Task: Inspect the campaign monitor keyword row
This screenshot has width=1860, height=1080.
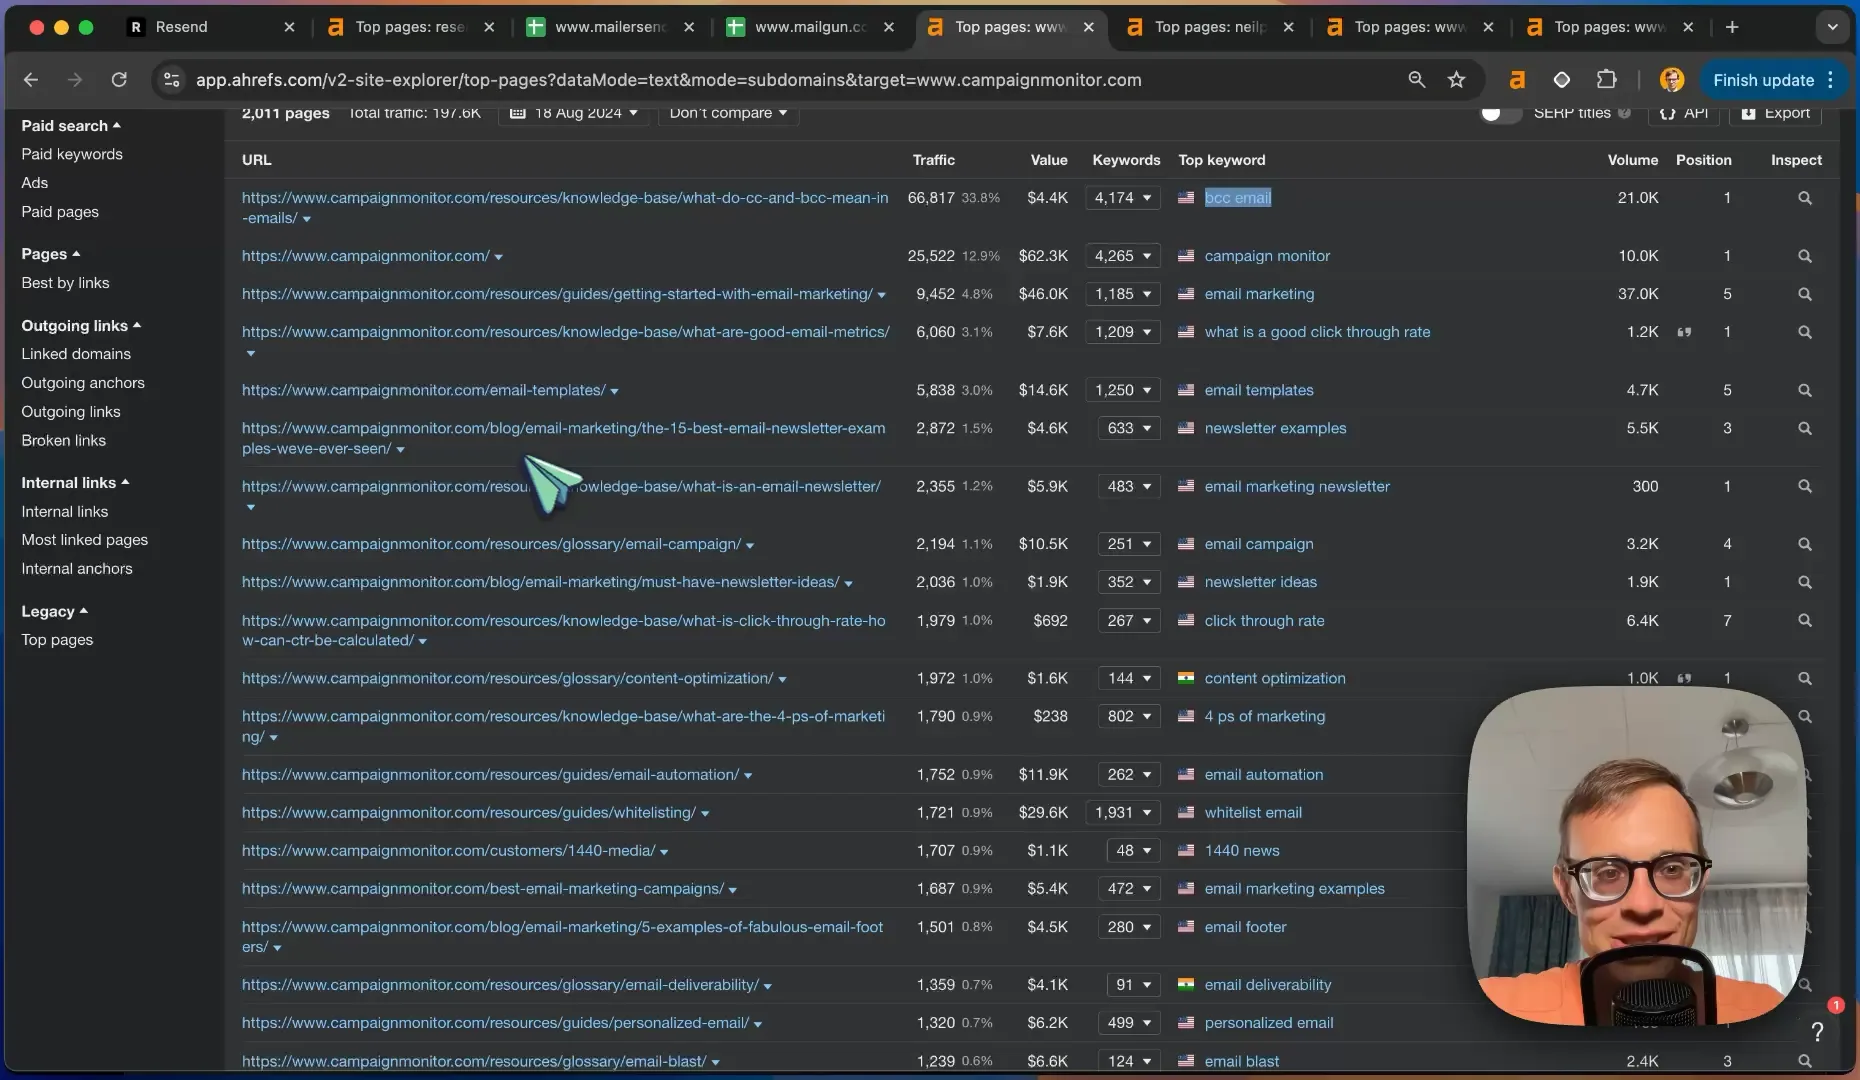Action: click(x=1804, y=256)
